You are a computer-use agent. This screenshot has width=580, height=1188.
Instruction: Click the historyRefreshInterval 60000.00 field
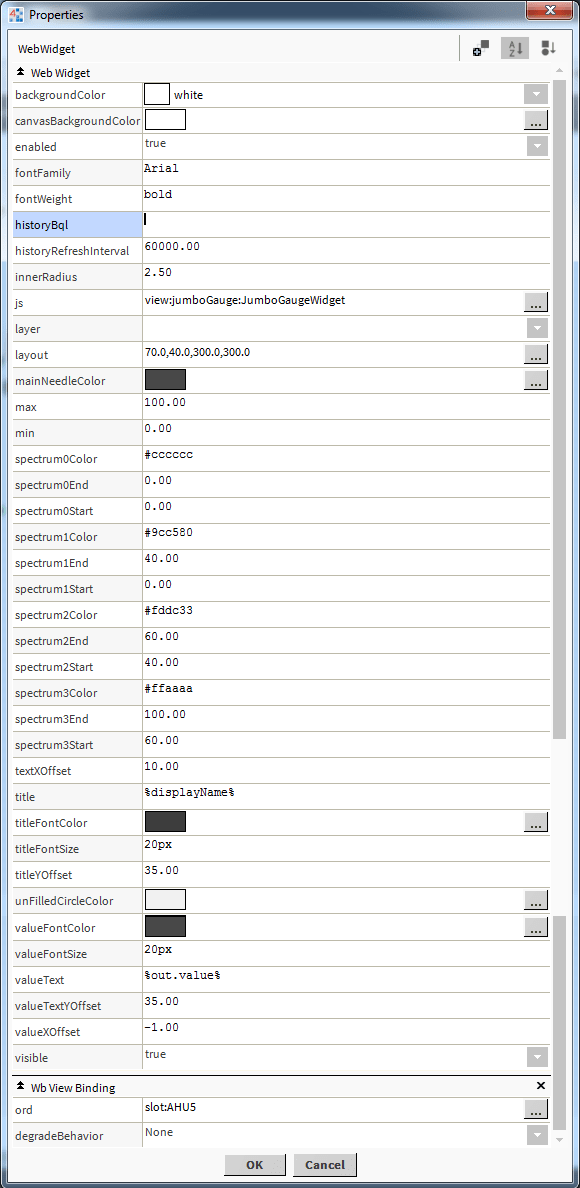(x=346, y=251)
